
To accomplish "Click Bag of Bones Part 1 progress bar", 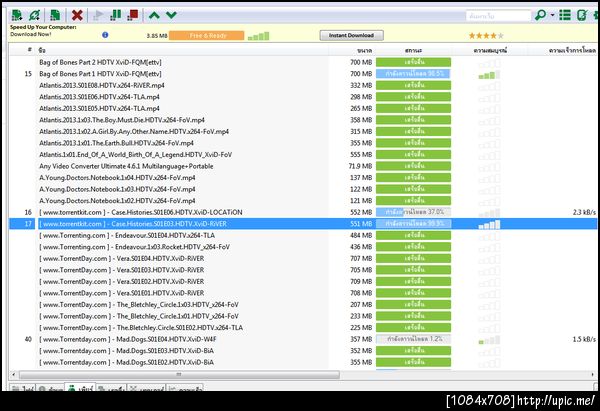I will pyautogui.click(x=413, y=73).
